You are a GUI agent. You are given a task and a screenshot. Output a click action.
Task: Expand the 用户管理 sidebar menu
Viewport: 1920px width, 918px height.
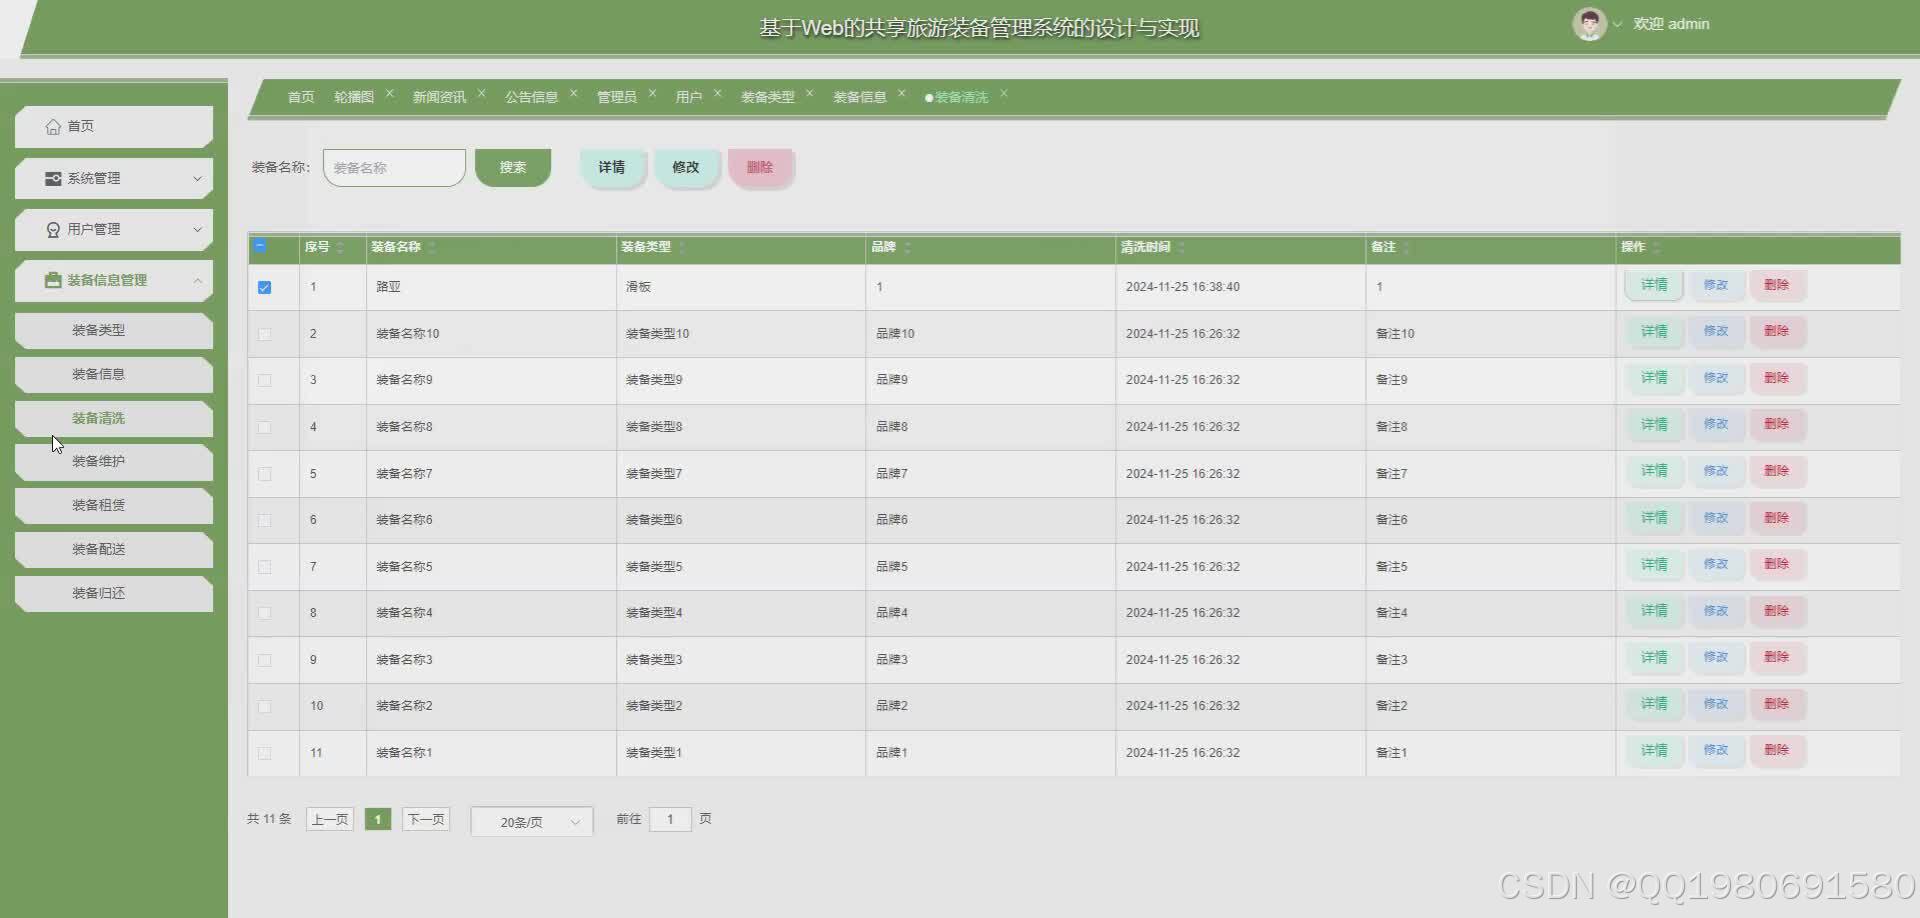113,229
